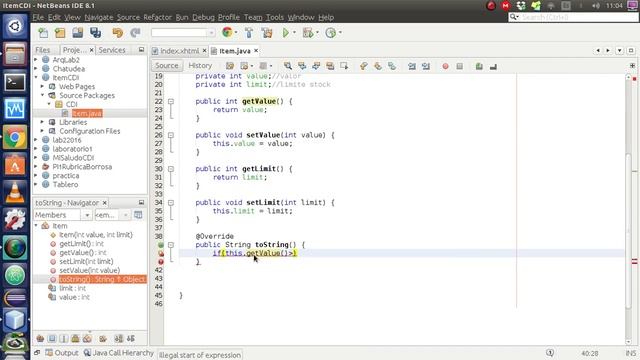Image resolution: width=640 pixels, height=360 pixels.
Task: Select getLimit() in the Navigator
Action: 81,244
